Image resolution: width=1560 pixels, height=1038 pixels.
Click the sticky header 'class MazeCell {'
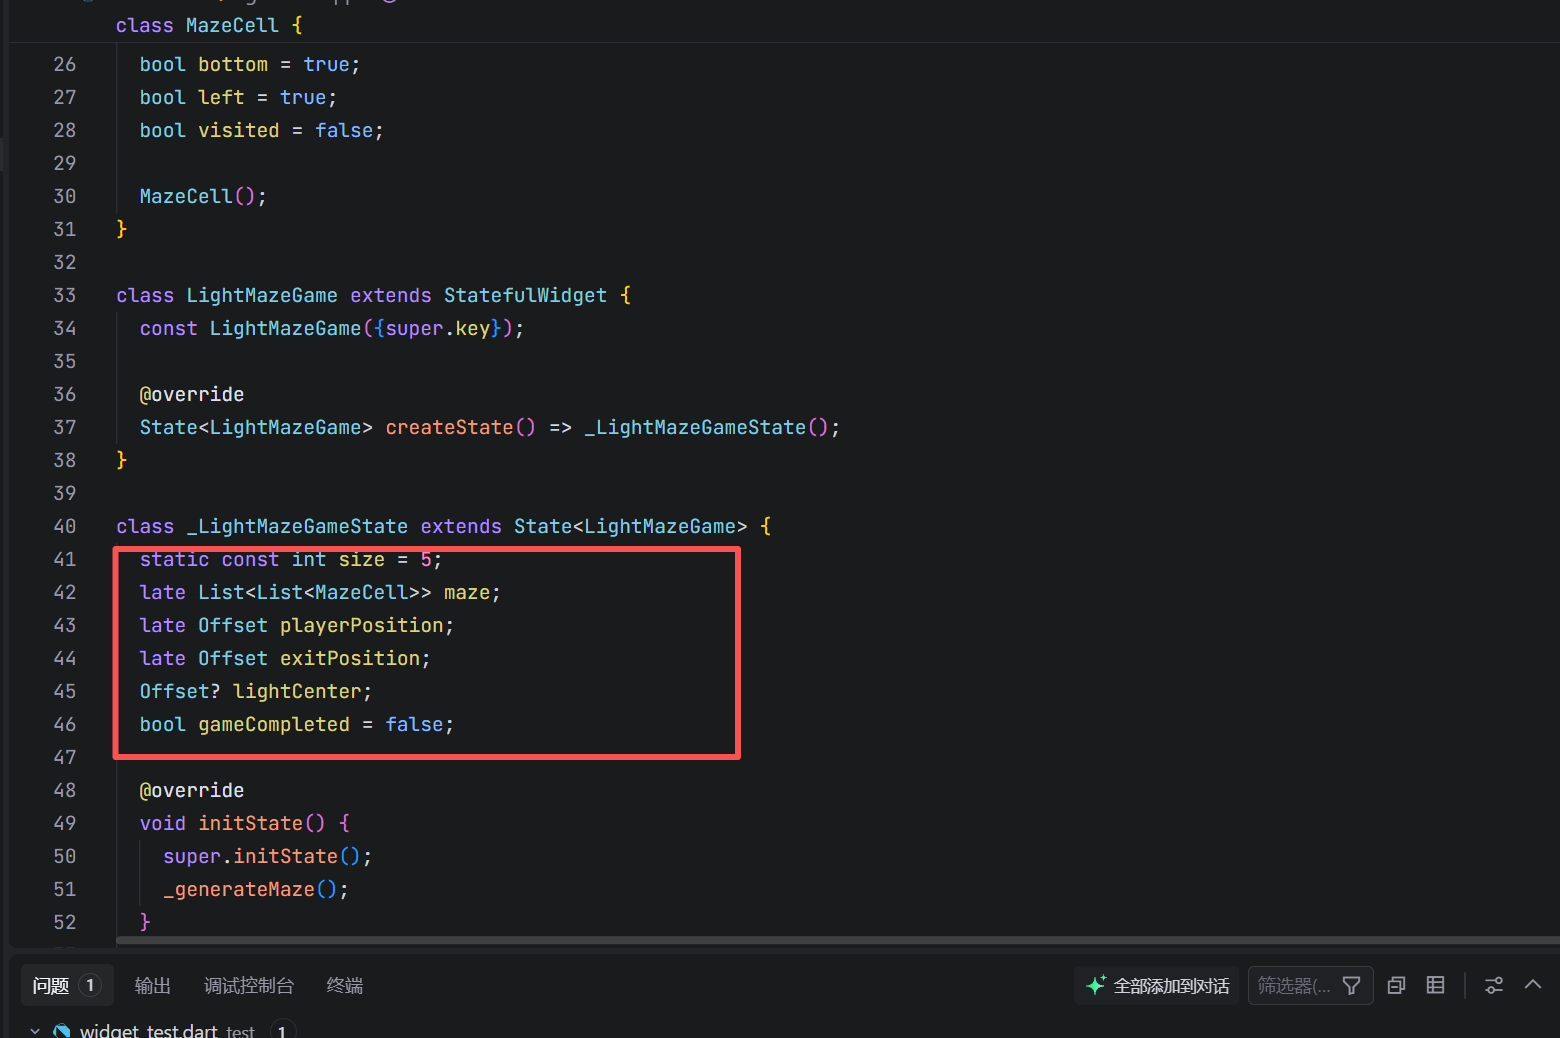[x=209, y=25]
